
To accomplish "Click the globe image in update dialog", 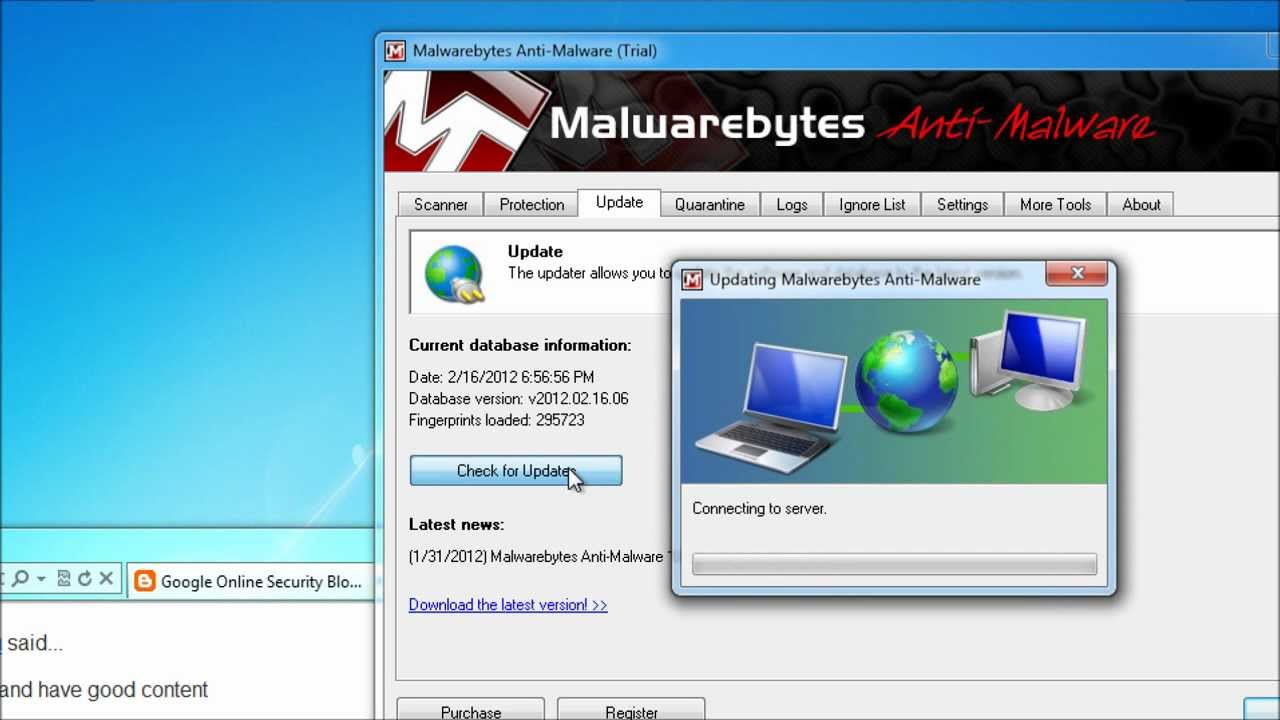I will [907, 382].
